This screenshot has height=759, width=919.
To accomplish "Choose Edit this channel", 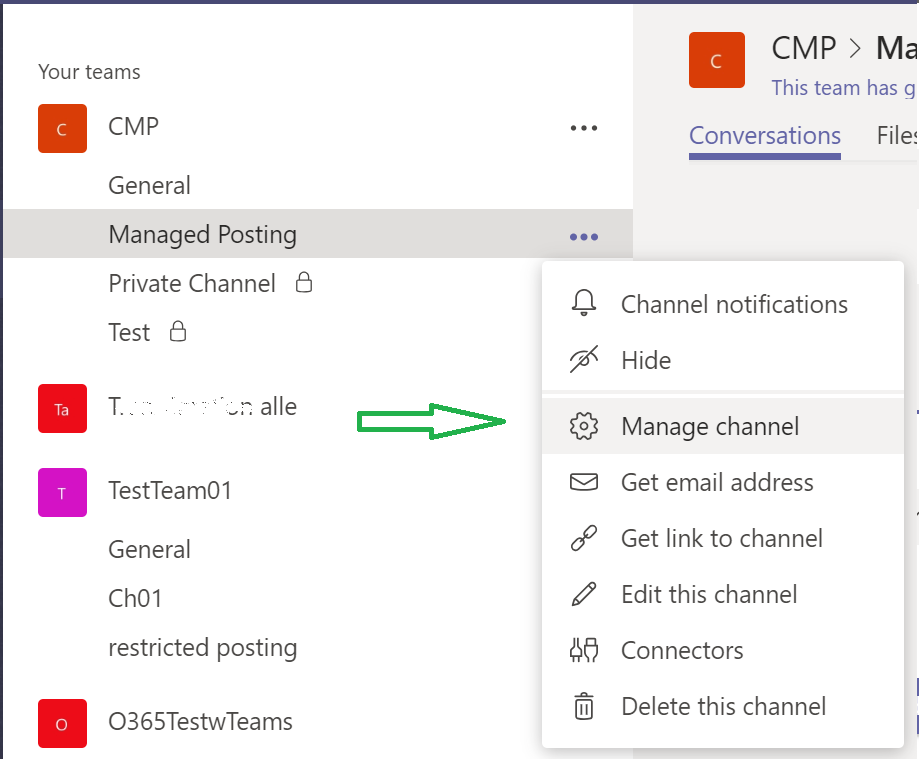I will tap(723, 594).
